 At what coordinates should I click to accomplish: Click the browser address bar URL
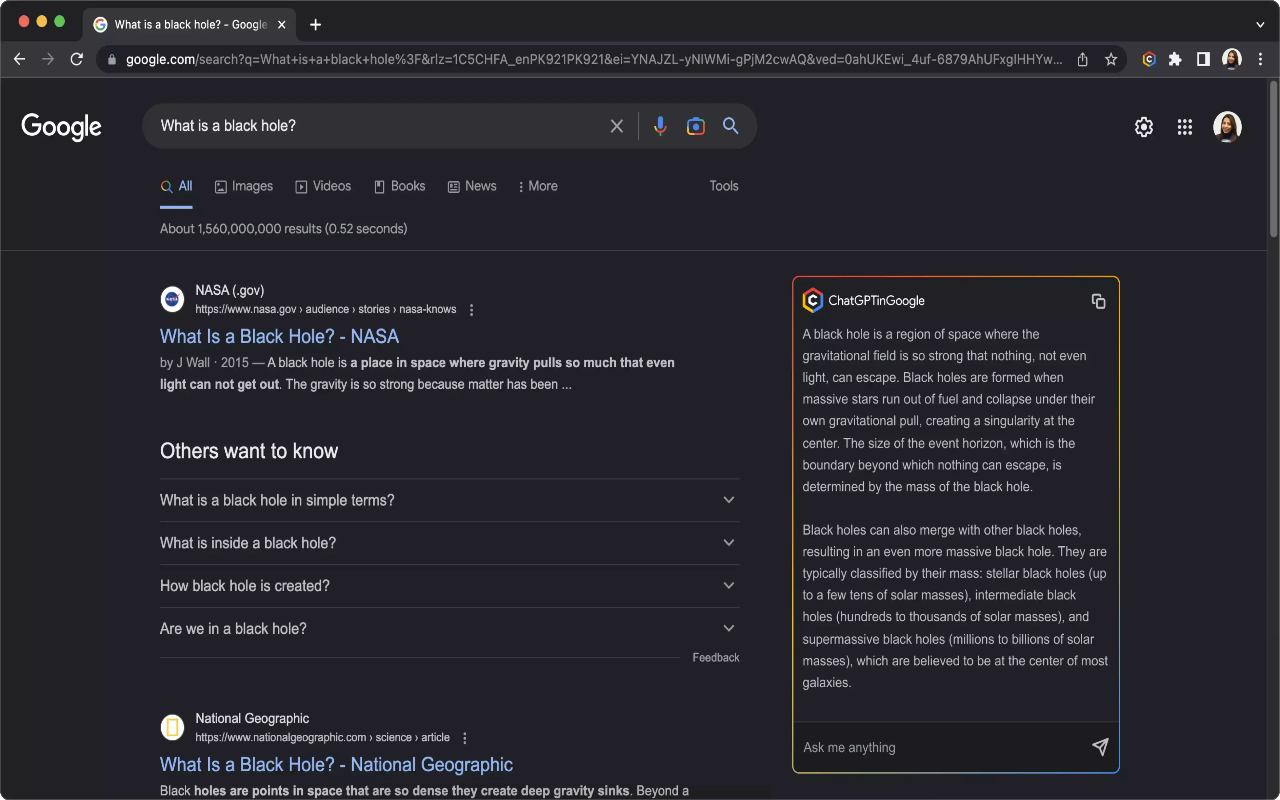click(x=594, y=60)
